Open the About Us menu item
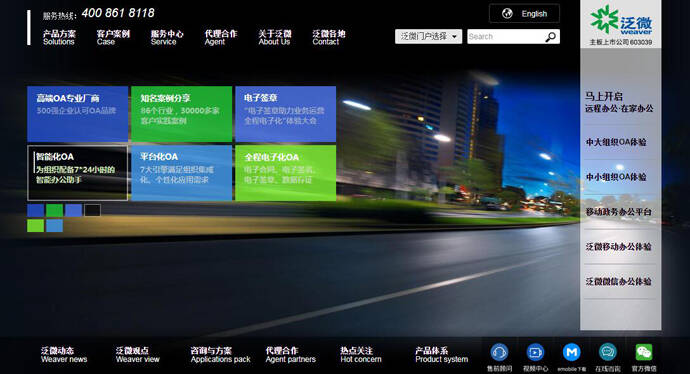Screen dimensions: 690x374 coord(275,37)
